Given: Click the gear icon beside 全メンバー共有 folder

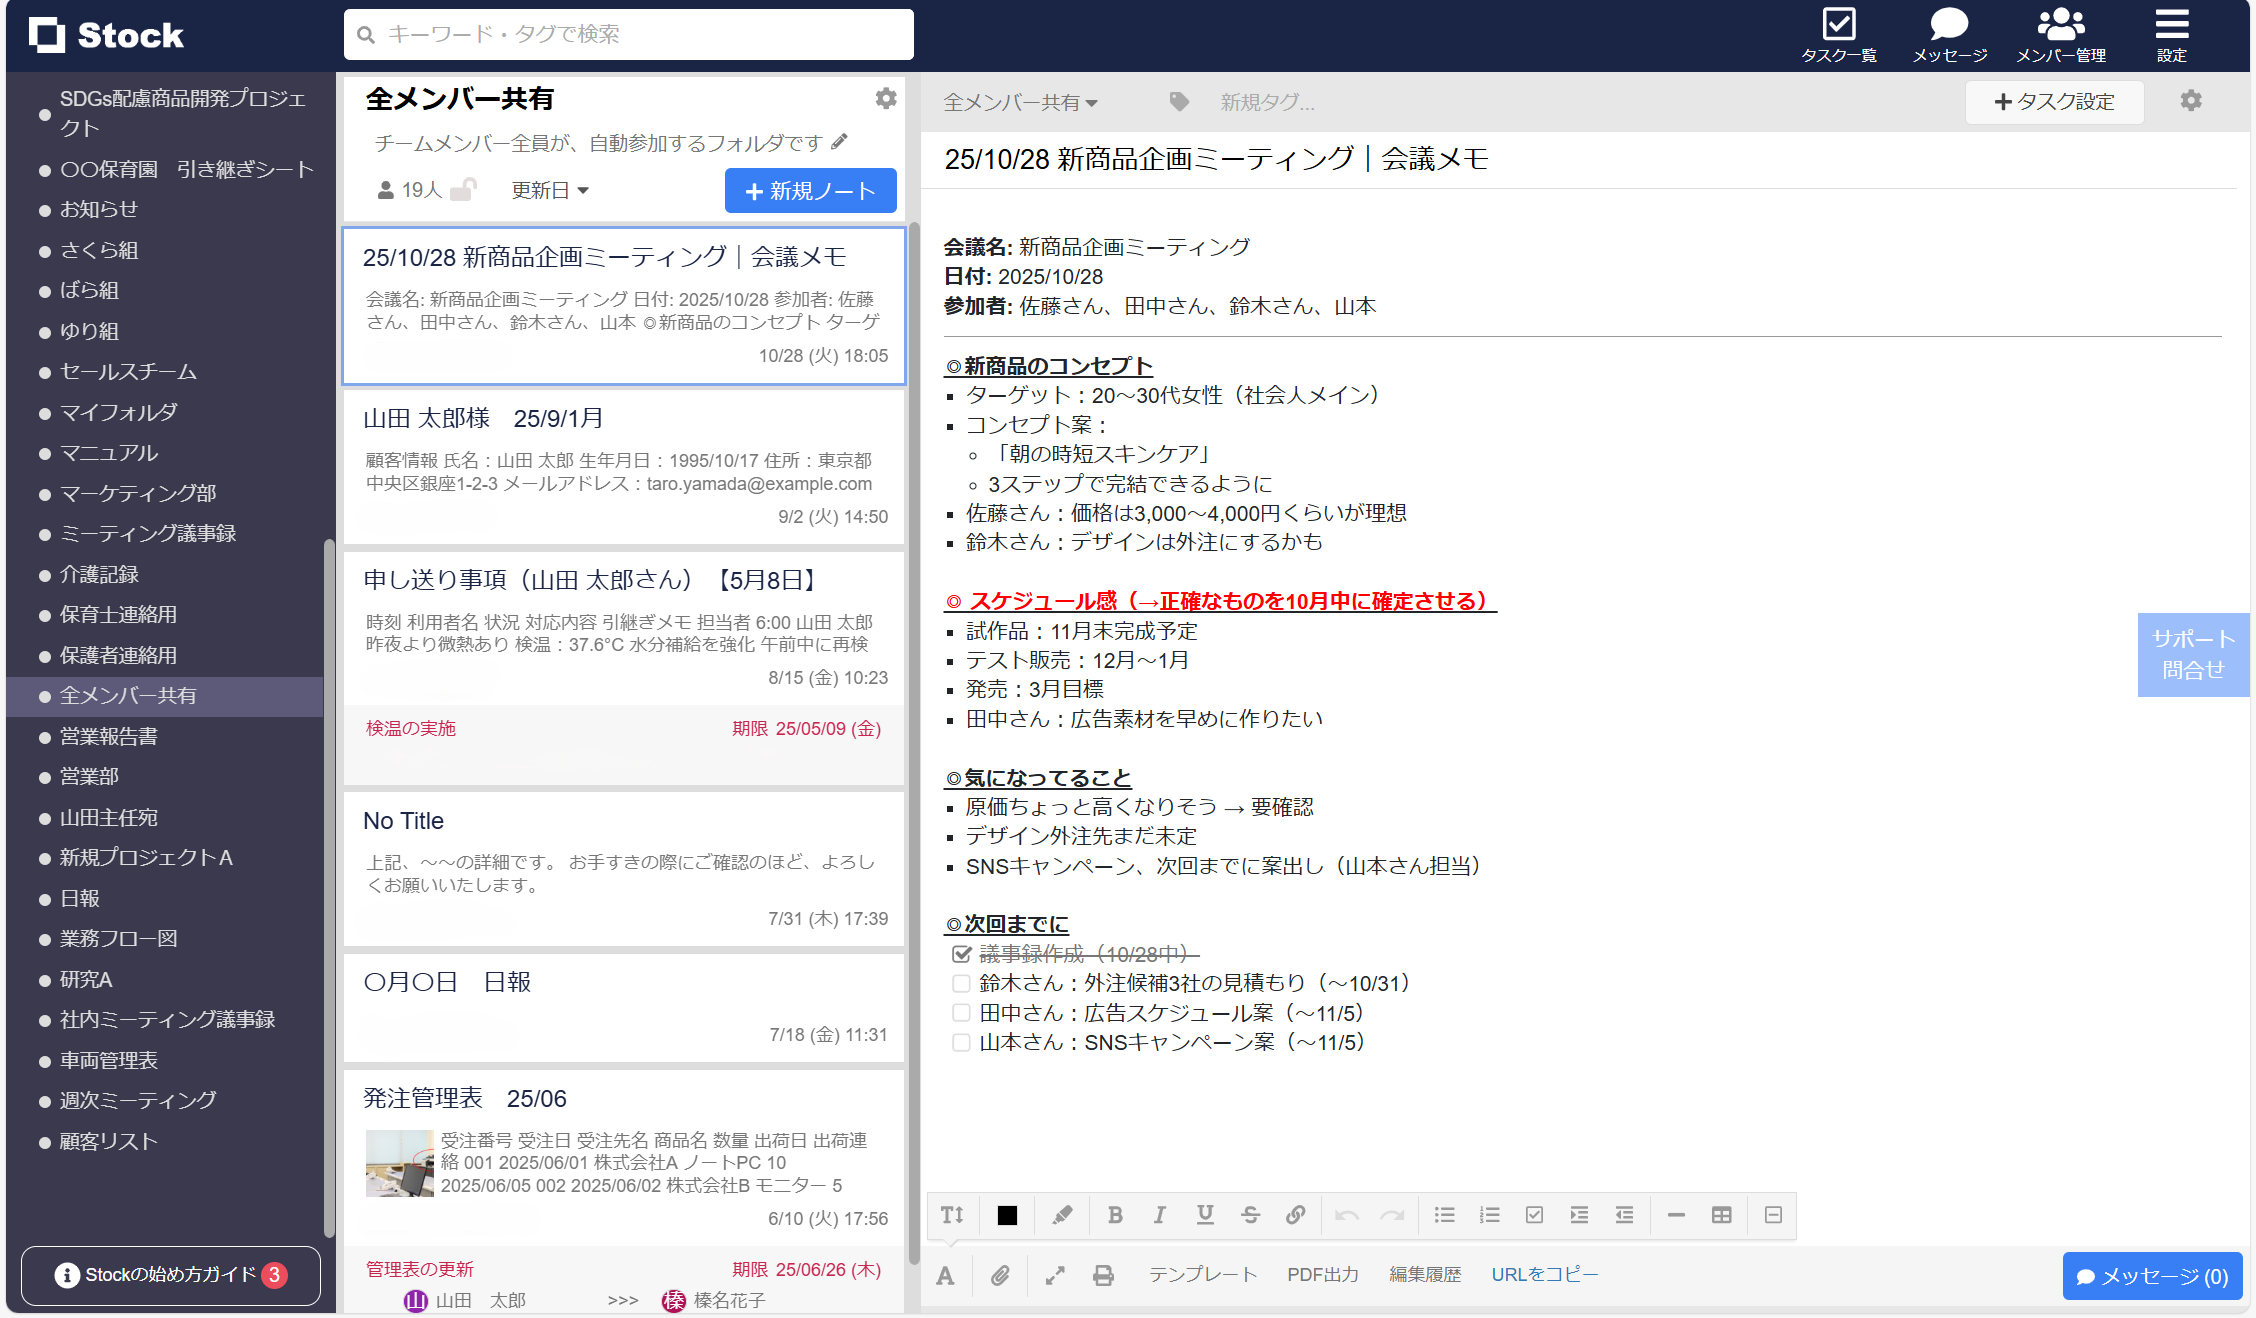Looking at the screenshot, I should (885, 99).
